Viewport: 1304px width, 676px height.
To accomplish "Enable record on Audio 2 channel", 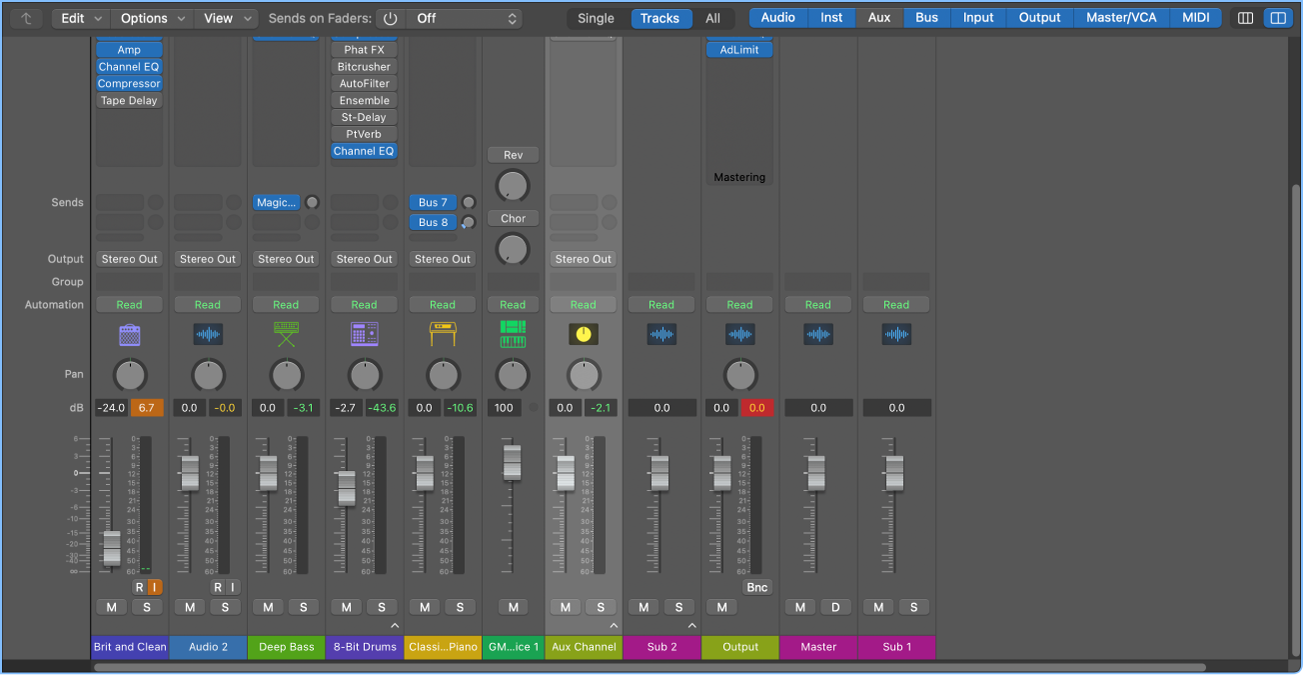I will pyautogui.click(x=218, y=587).
